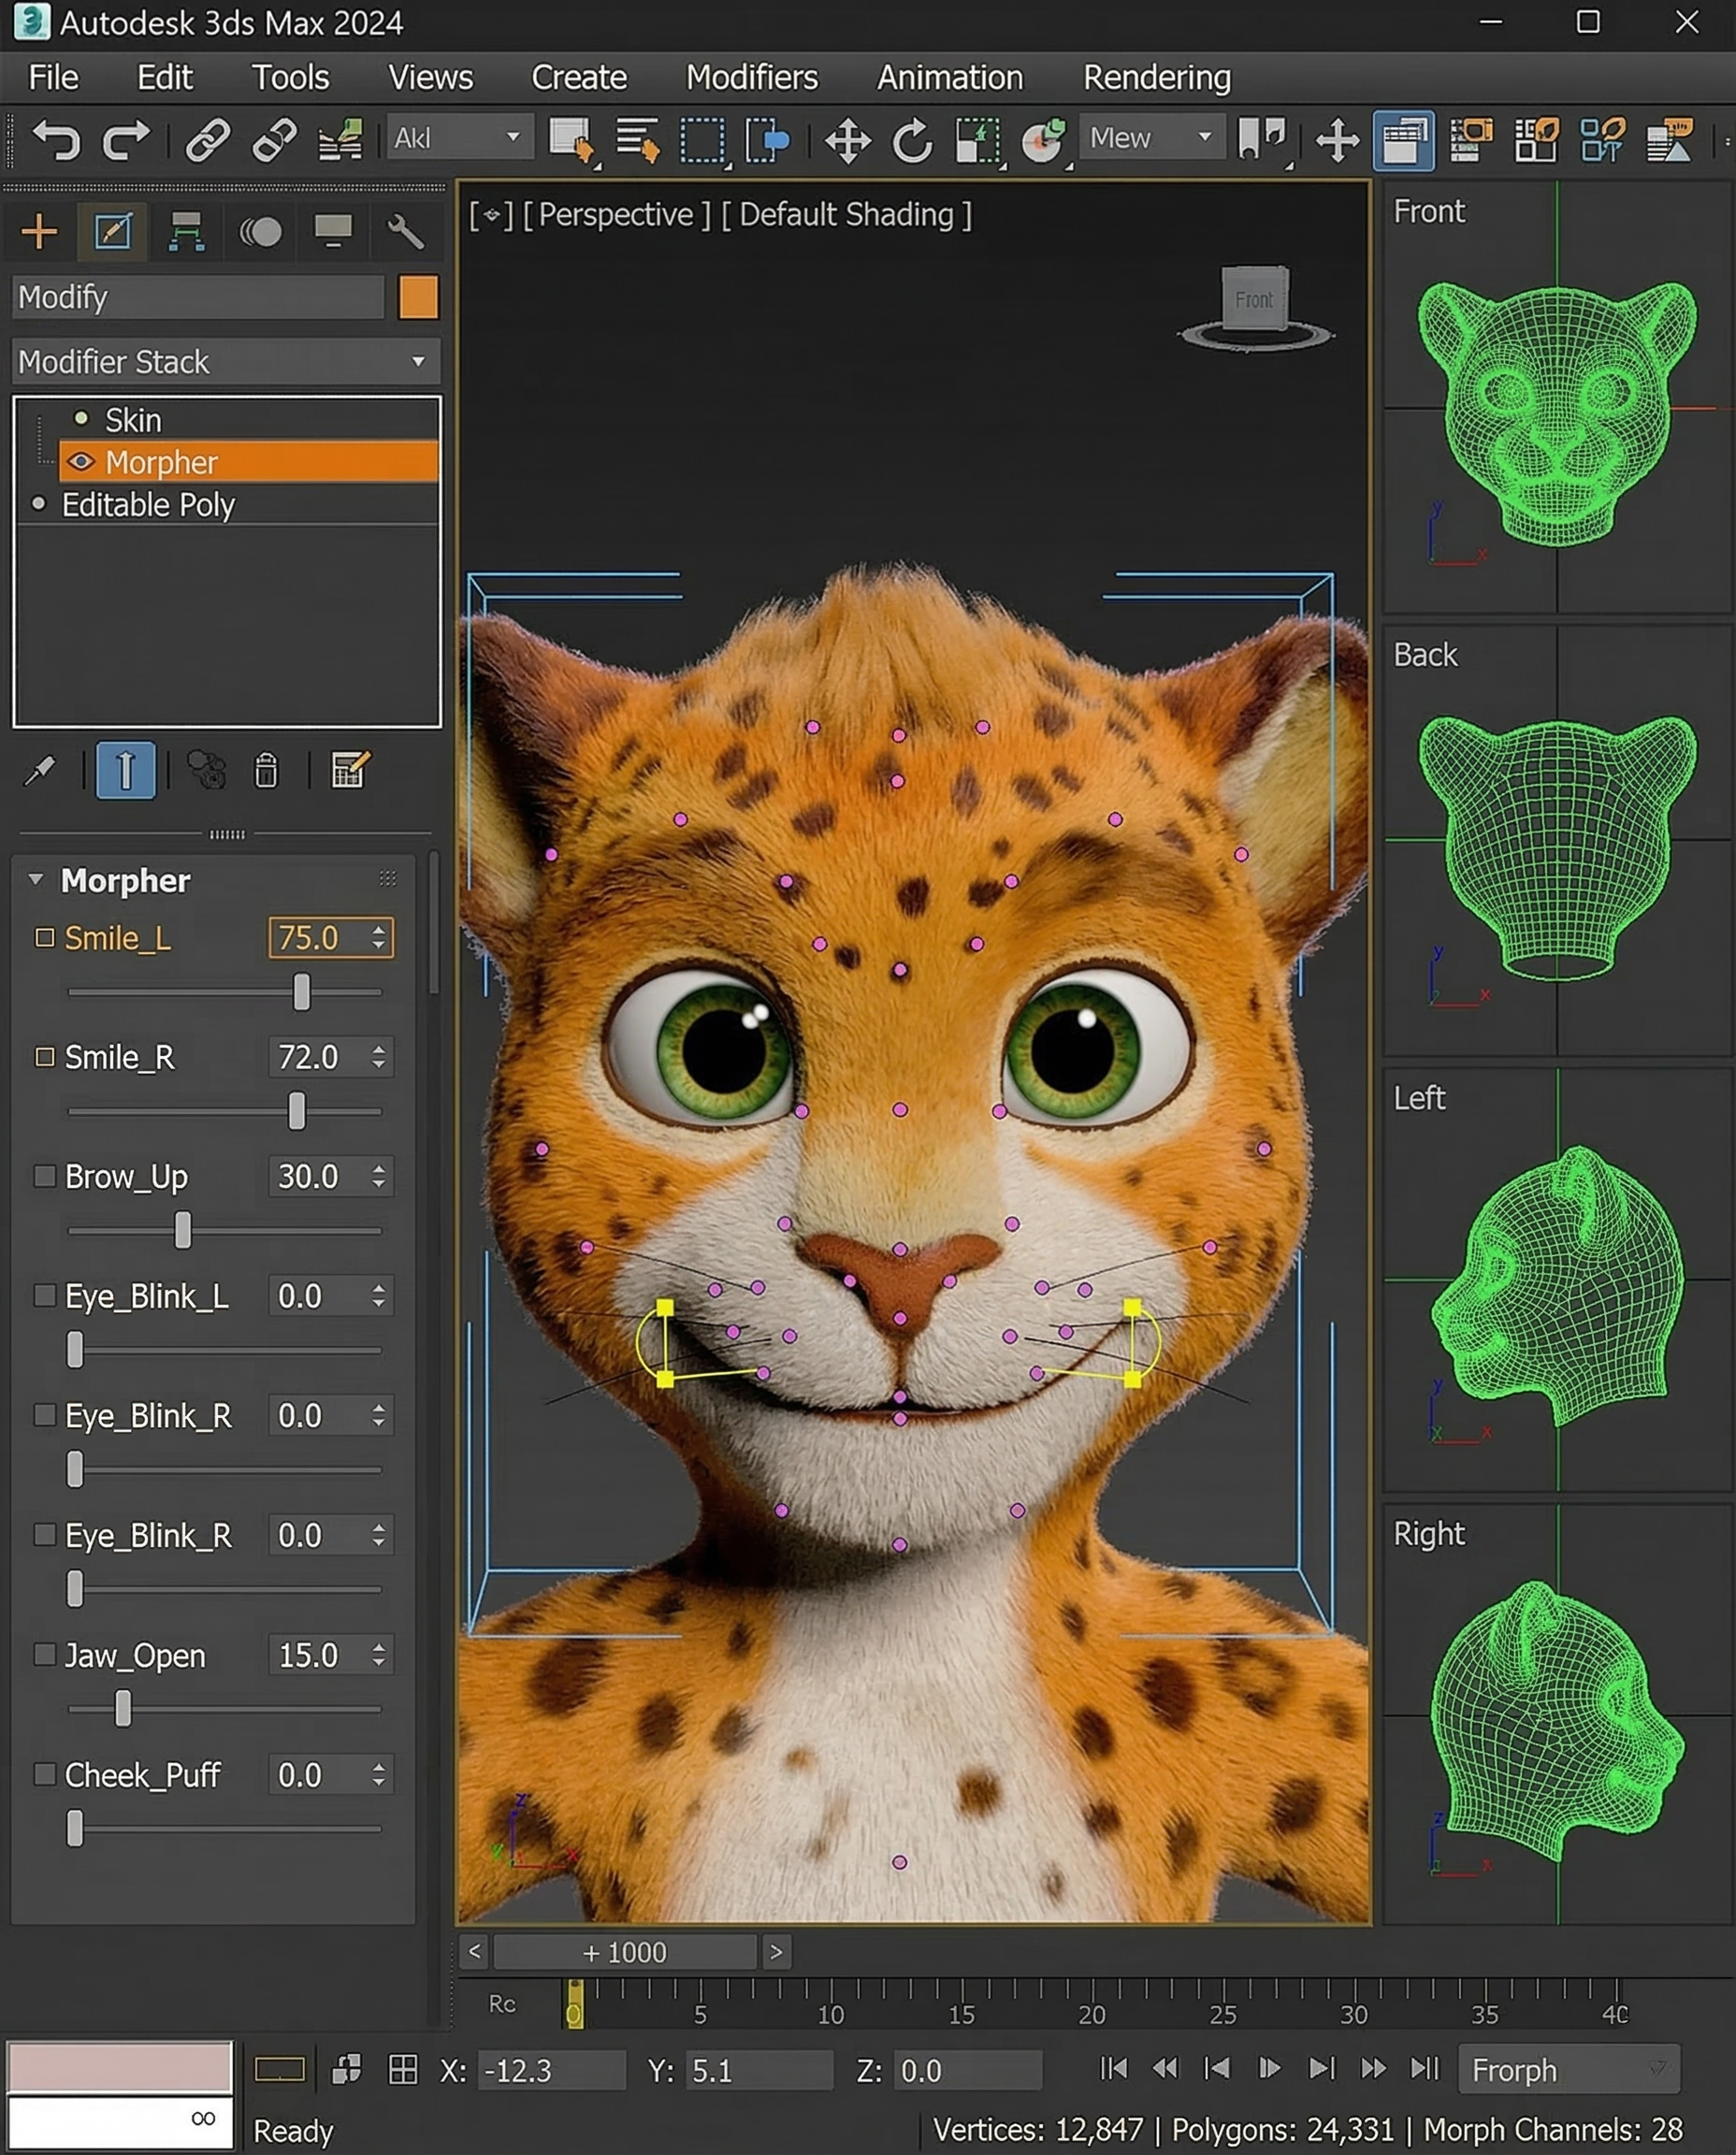Enable the Brow_Up channel checkbox
Viewport: 1736px width, 2155px height.
pos(44,1176)
